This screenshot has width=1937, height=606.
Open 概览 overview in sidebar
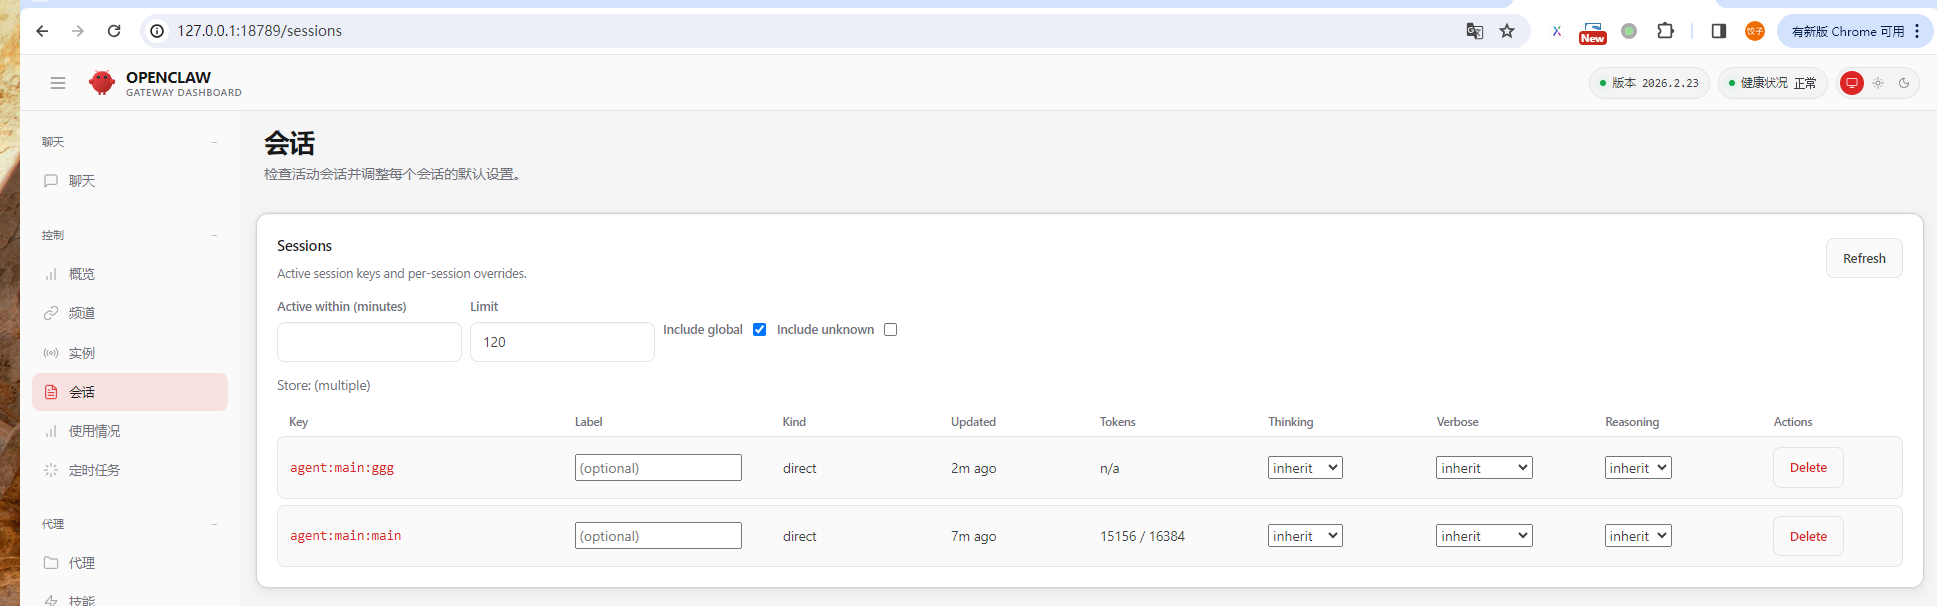point(130,274)
